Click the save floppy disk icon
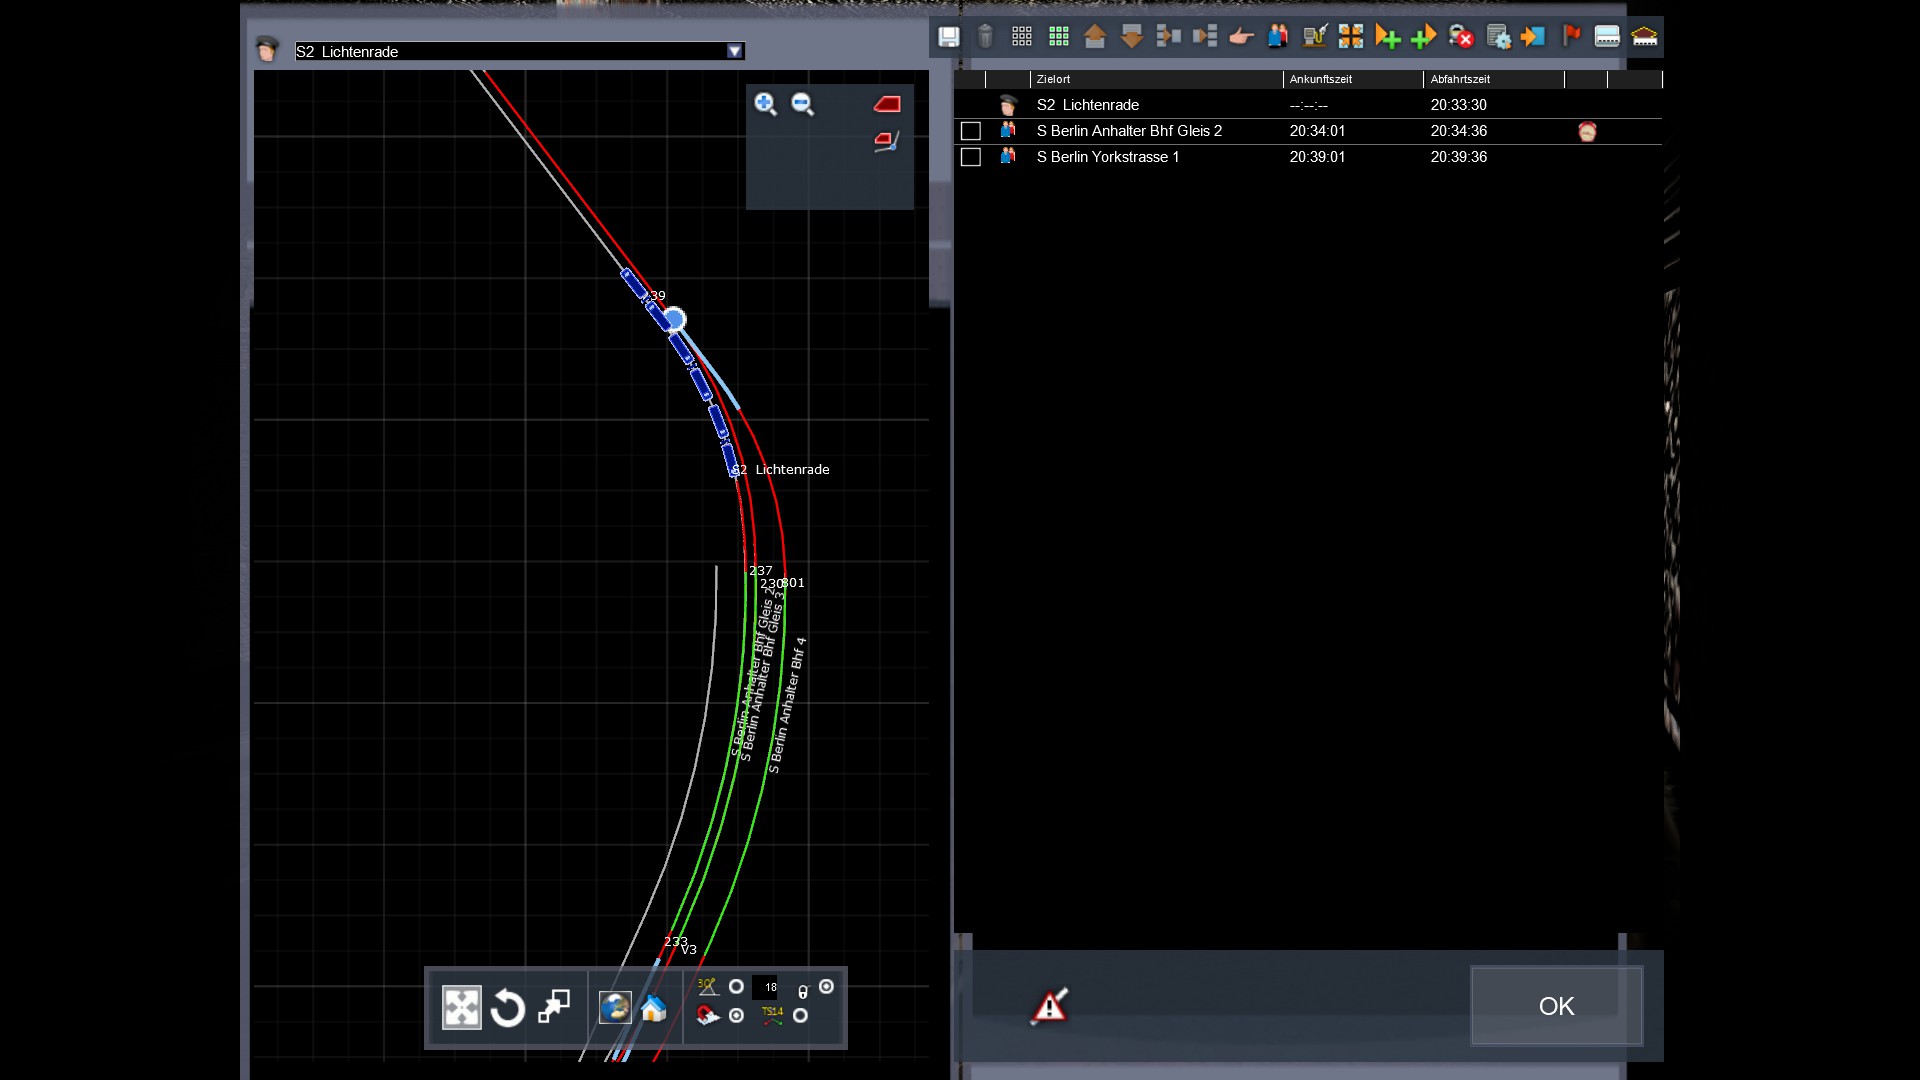1920x1080 pixels. [x=948, y=38]
